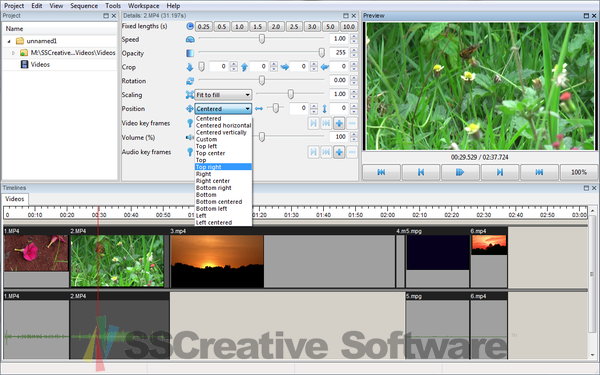This screenshot has height=375, width=600.
Task: Click the Rotation slider handle
Action: (x=262, y=80)
